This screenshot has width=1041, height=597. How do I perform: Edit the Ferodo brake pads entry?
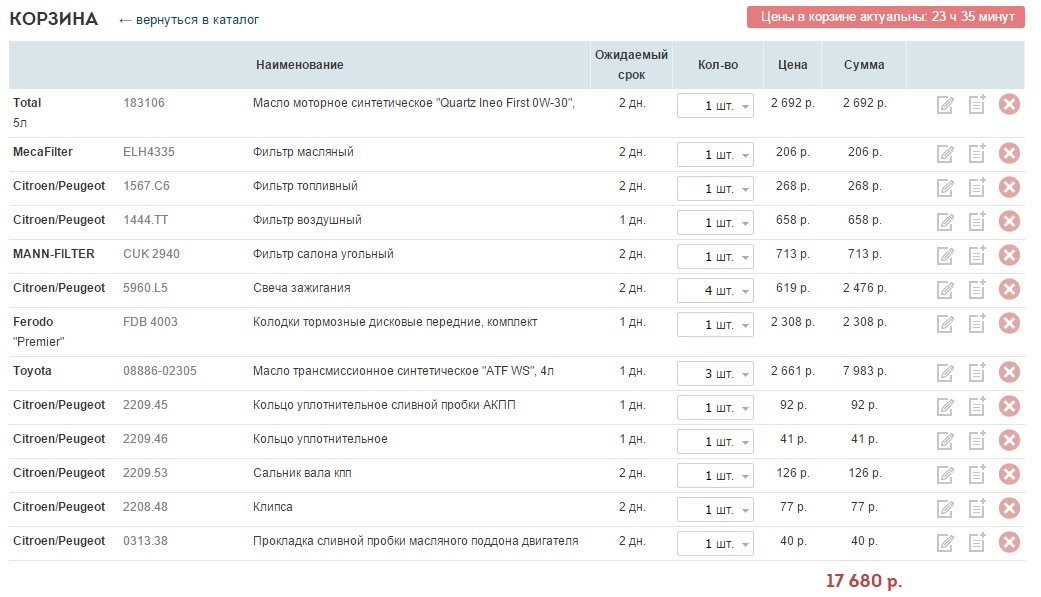click(945, 323)
